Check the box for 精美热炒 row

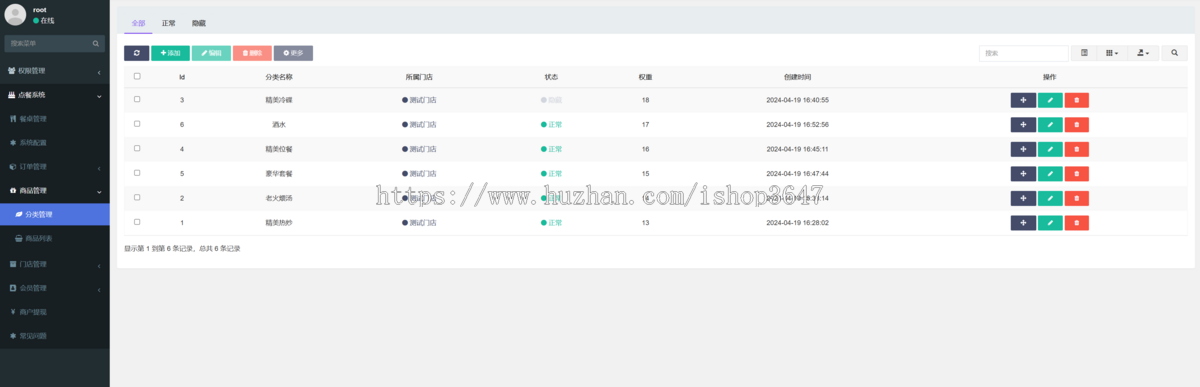[137, 222]
